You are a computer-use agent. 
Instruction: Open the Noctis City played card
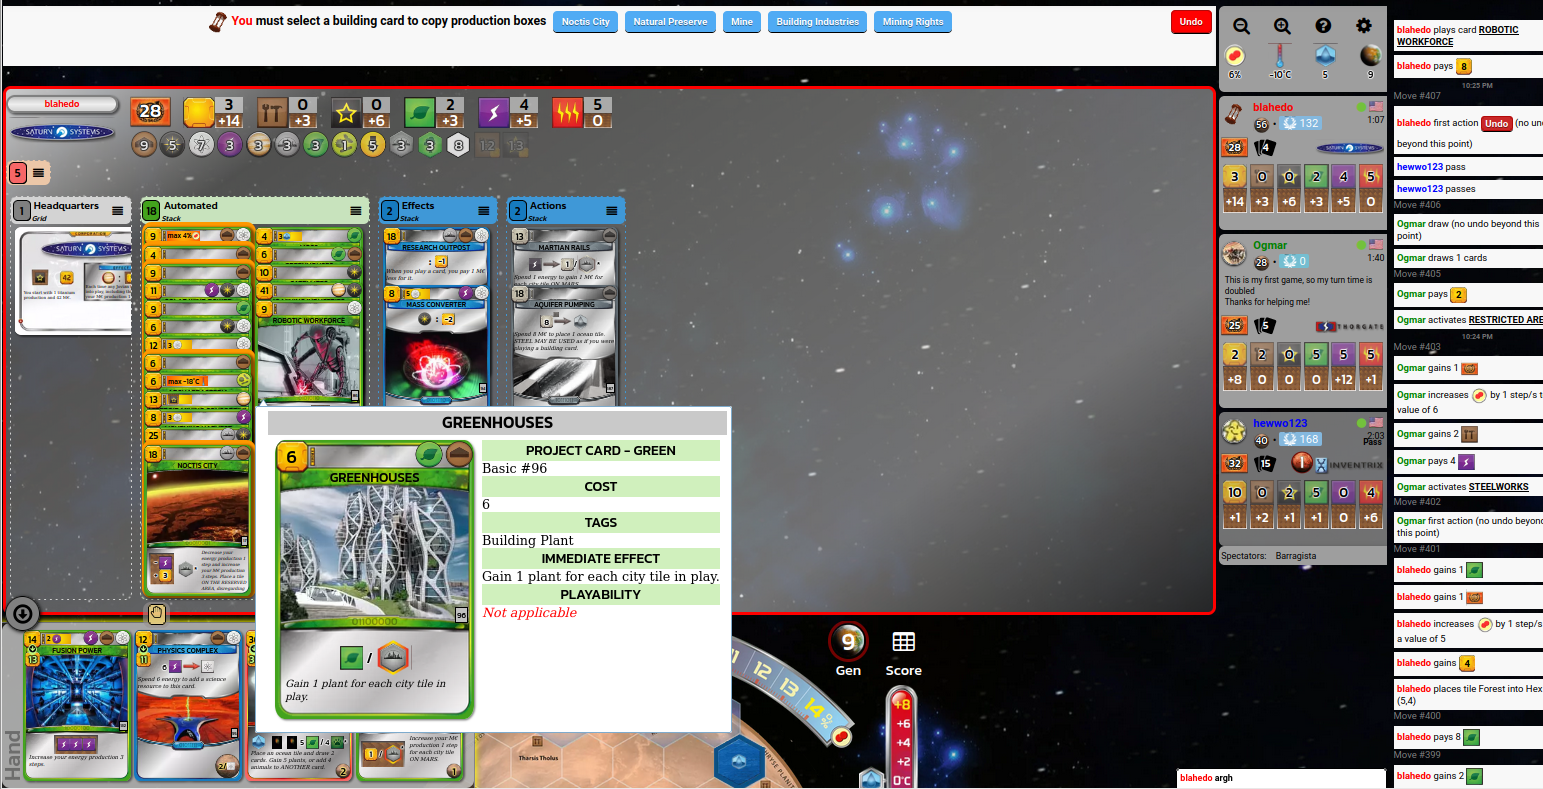198,520
